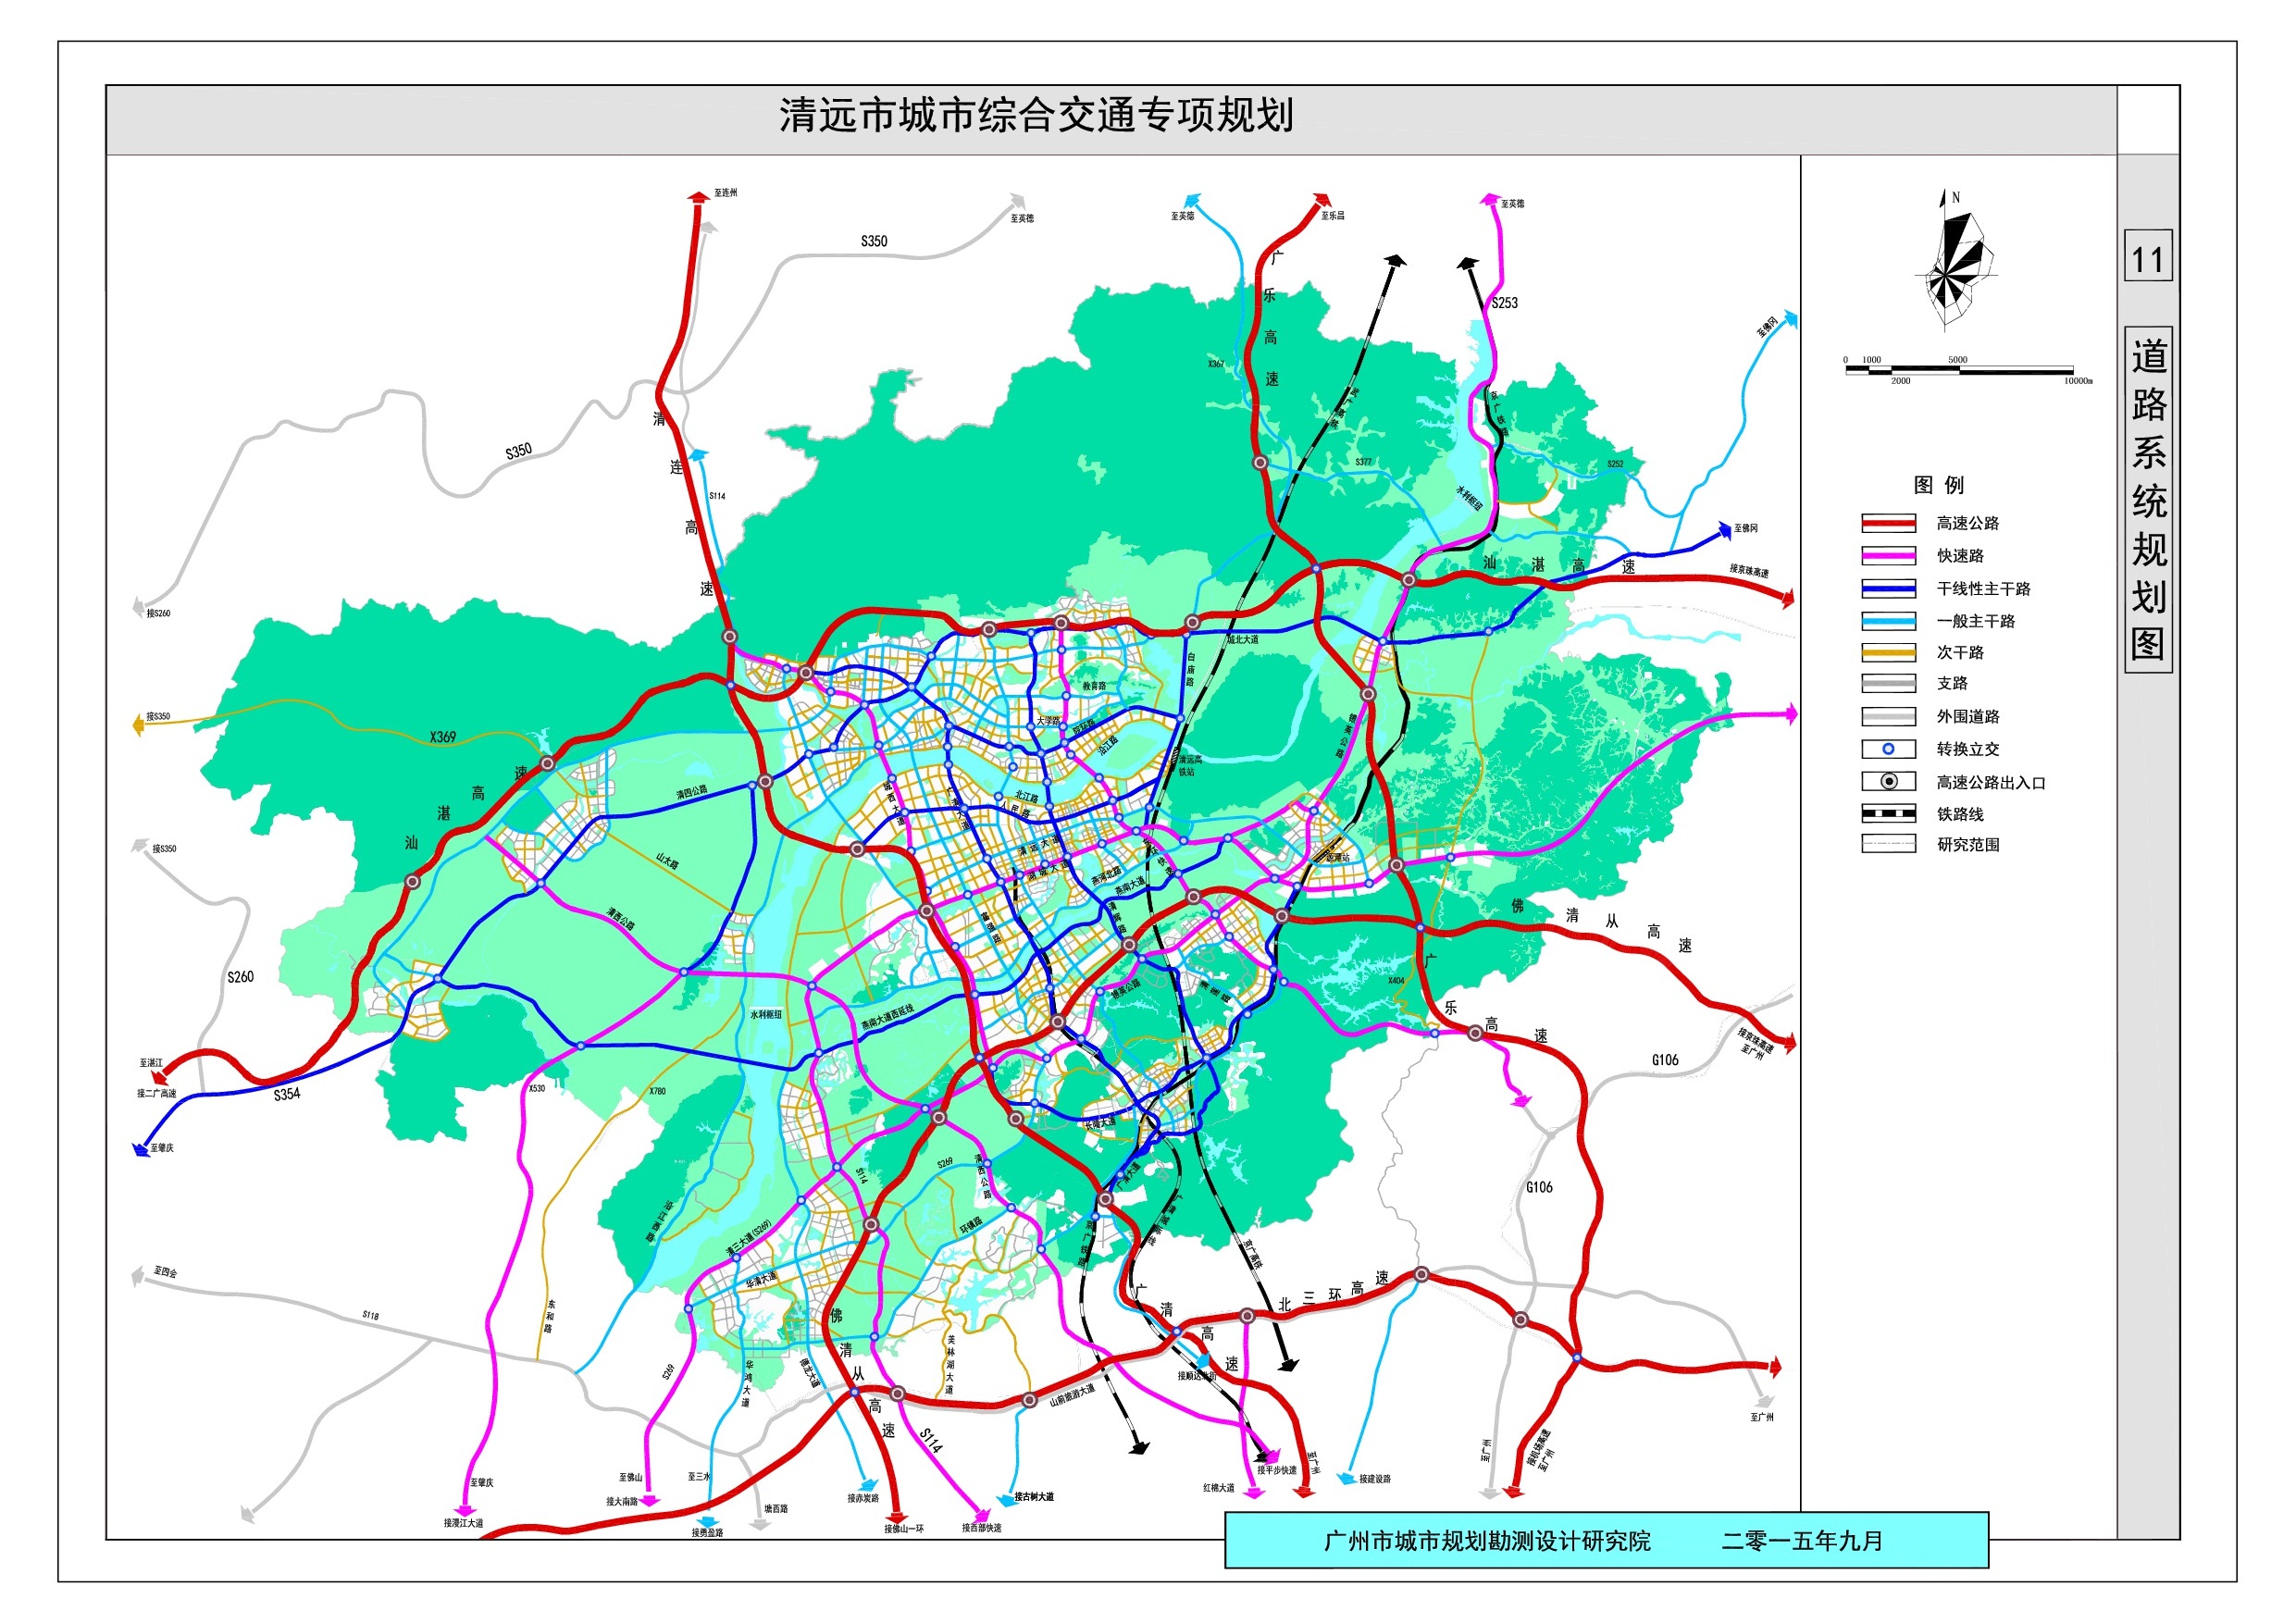The width and height of the screenshot is (2296, 1623).
Task: Click the dark blue 干线性主干路 swatch
Action: pyautogui.click(x=1888, y=589)
